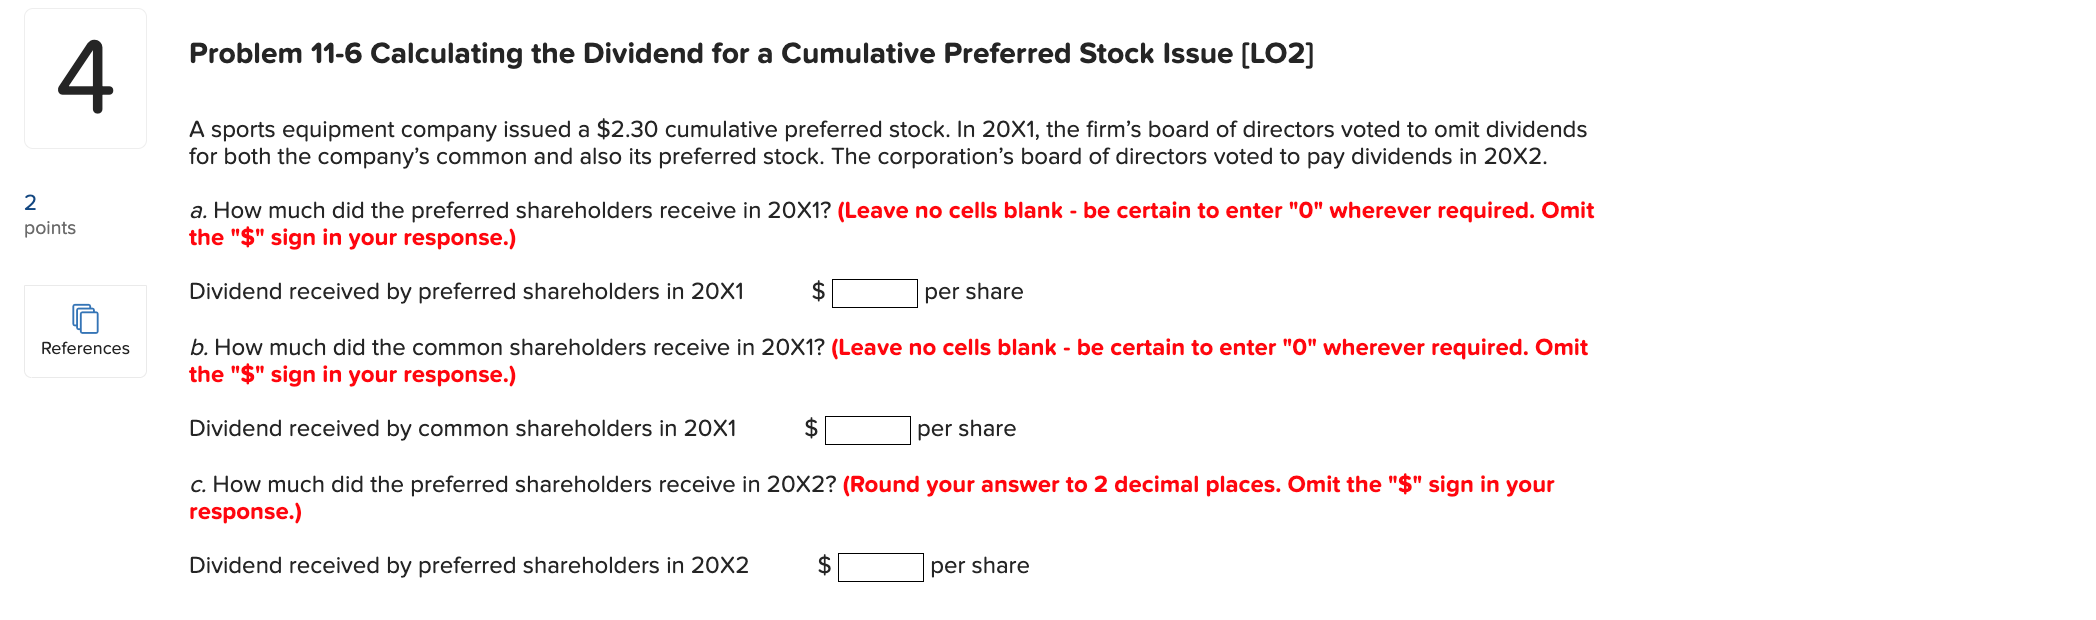Click the per share label after part a box

973,291
